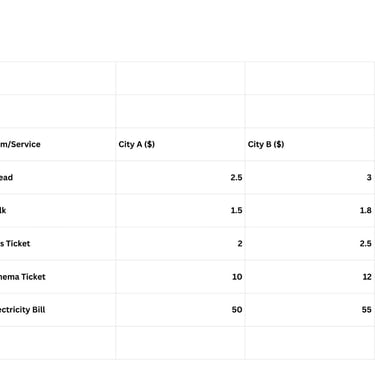Select the City A ($) header cell

[x=180, y=144]
